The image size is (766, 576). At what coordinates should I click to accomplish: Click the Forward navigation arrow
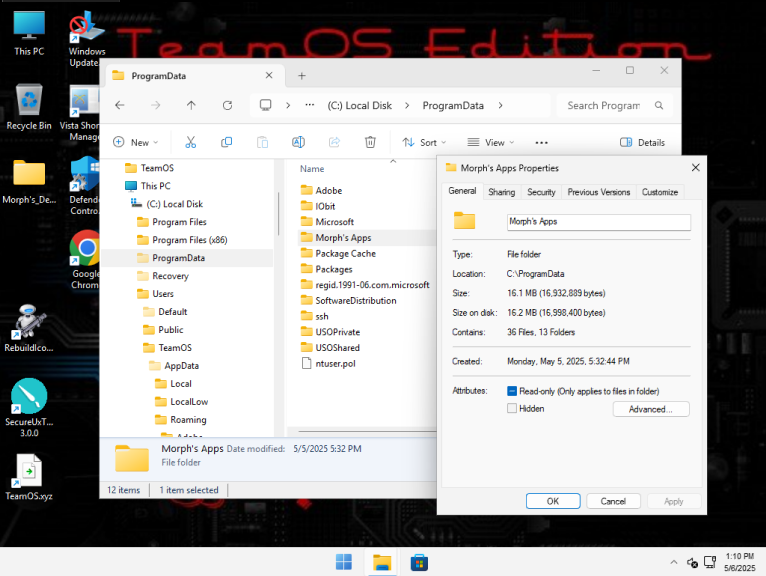pos(155,105)
